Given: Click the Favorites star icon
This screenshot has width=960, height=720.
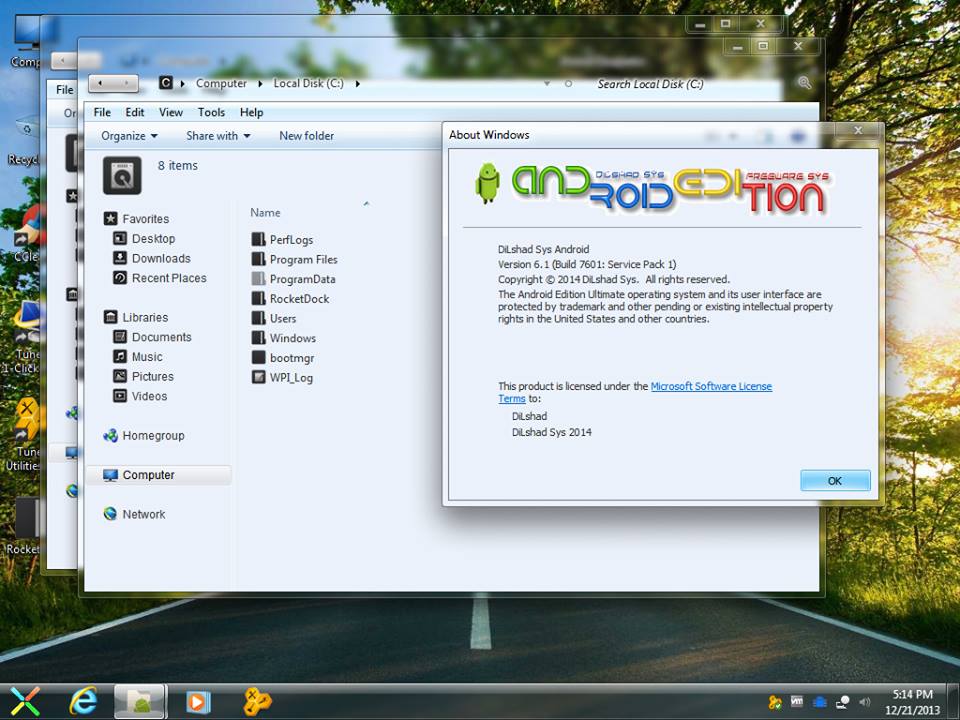Looking at the screenshot, I should tap(110, 218).
